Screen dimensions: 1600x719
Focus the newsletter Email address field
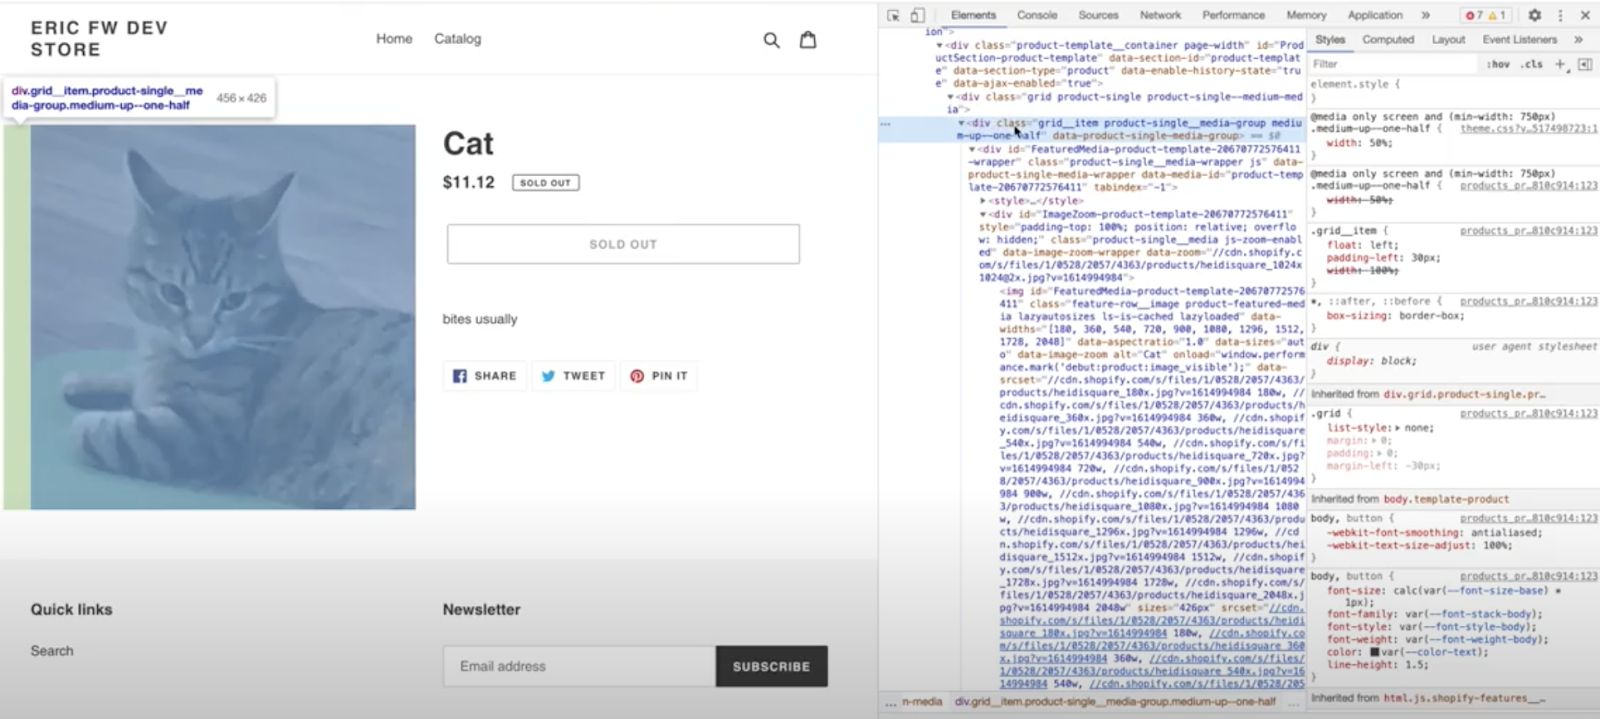(x=579, y=666)
